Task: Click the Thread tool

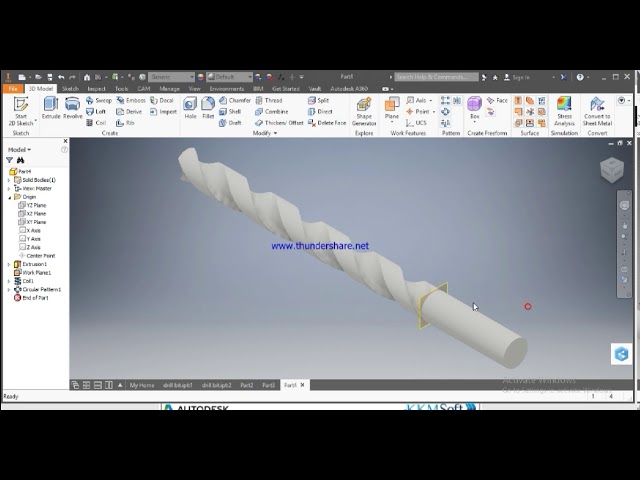Action: coord(269,100)
